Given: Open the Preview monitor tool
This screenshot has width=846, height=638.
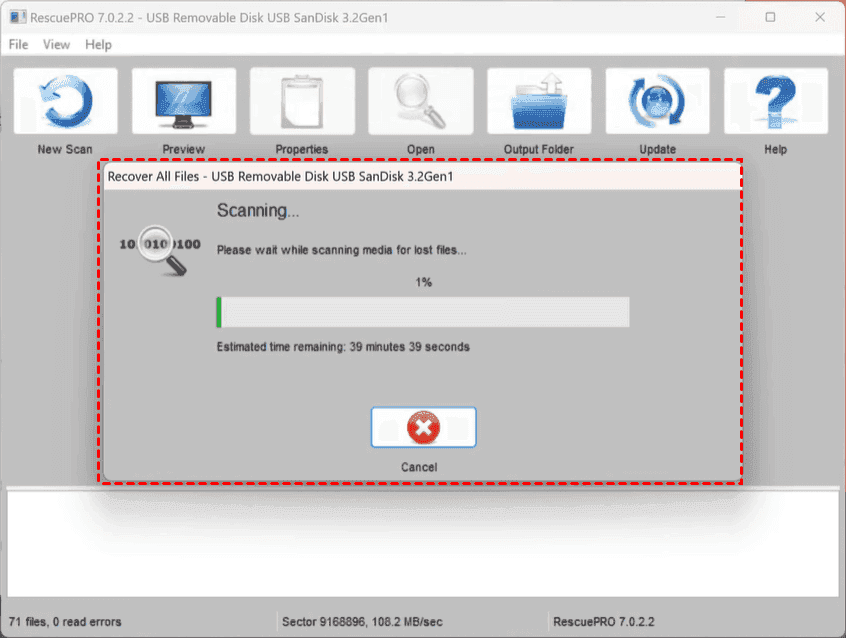Looking at the screenshot, I should click(x=184, y=102).
